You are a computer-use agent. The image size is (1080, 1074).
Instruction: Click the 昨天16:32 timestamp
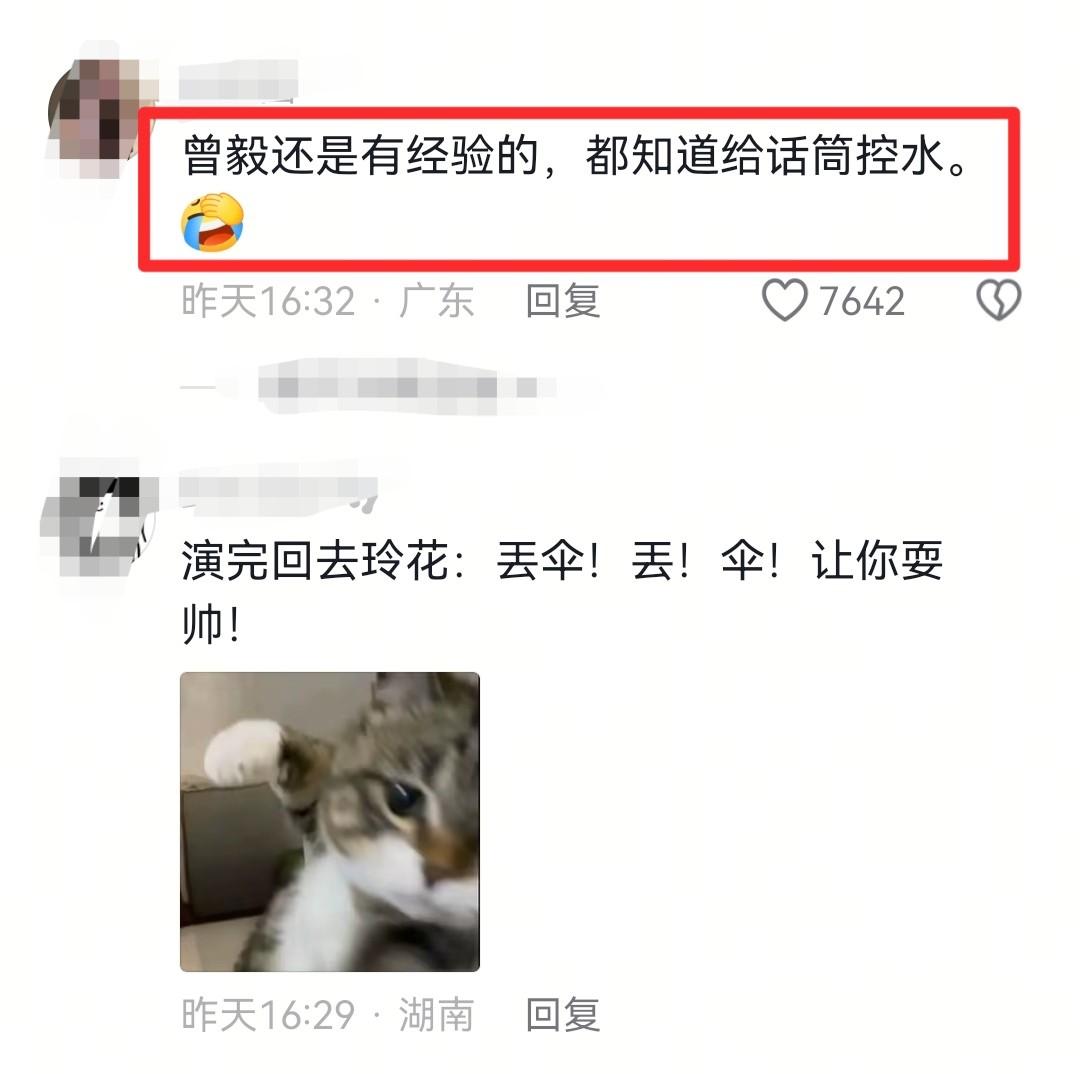point(269,301)
